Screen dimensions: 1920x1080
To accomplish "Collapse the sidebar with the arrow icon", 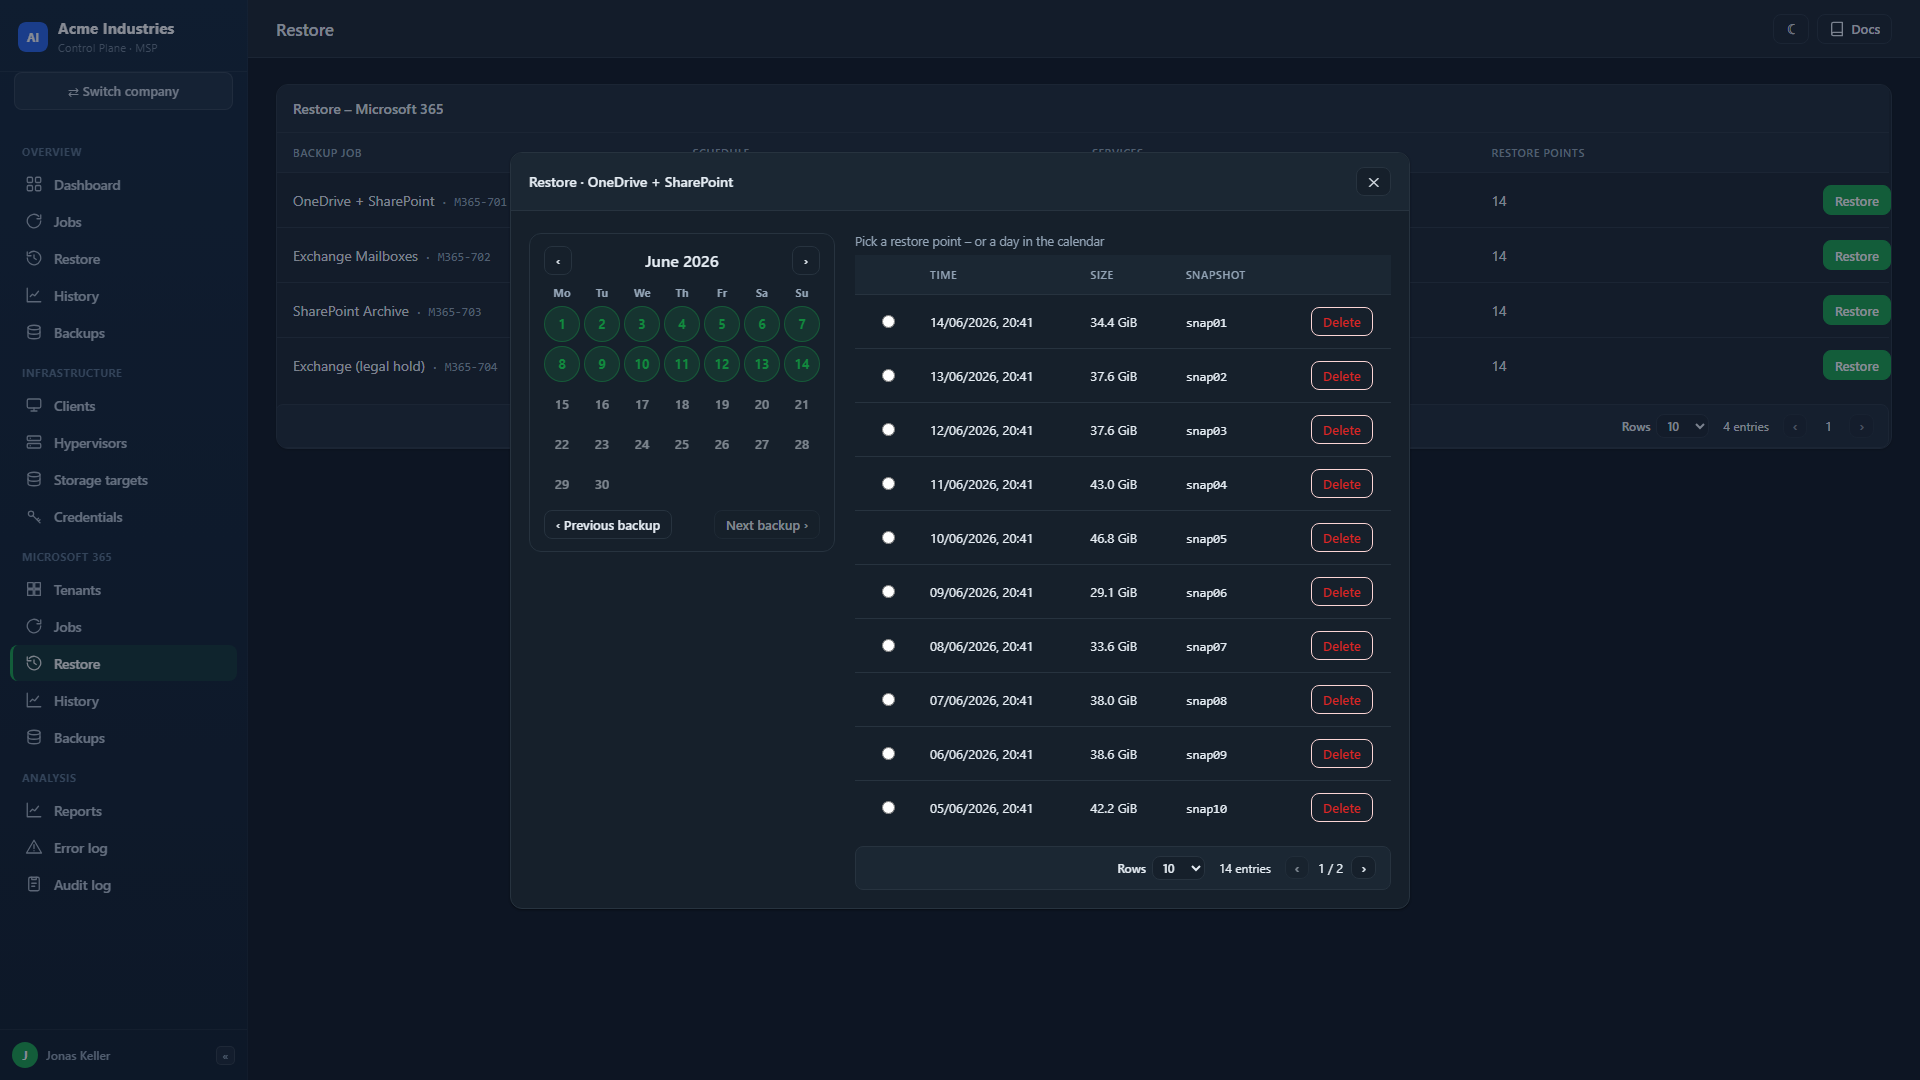I will tap(225, 1056).
